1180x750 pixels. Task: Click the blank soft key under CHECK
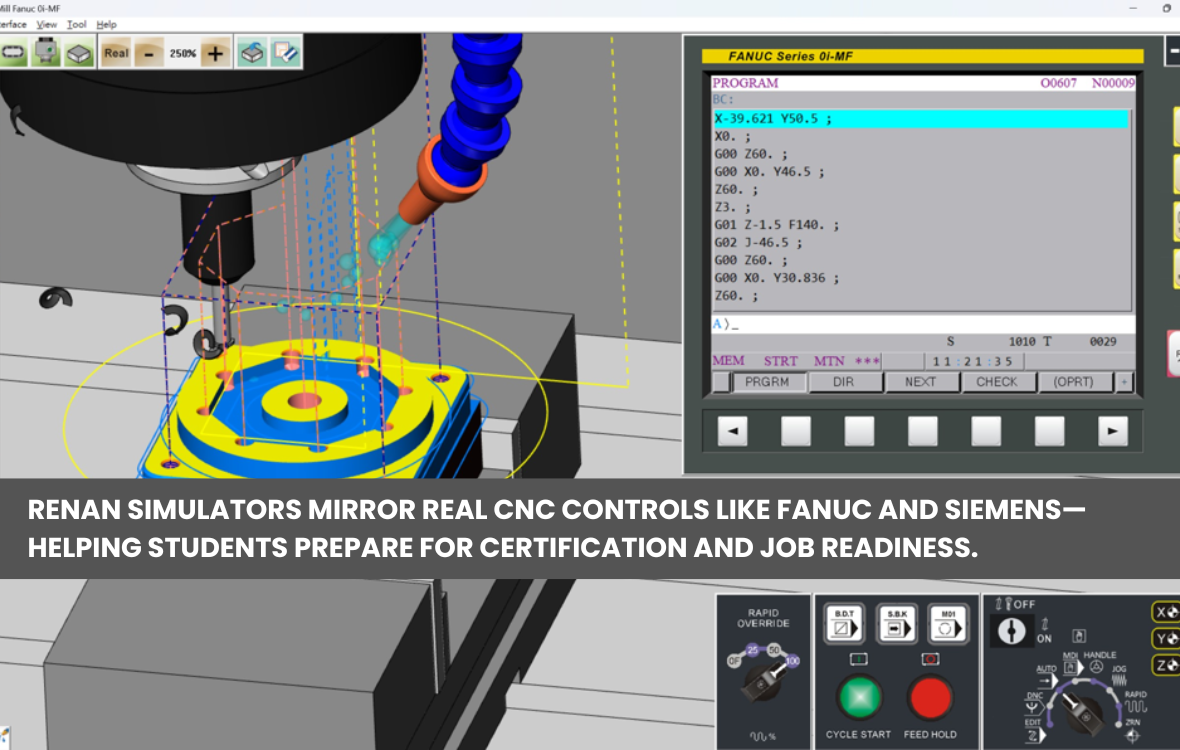tap(986, 431)
